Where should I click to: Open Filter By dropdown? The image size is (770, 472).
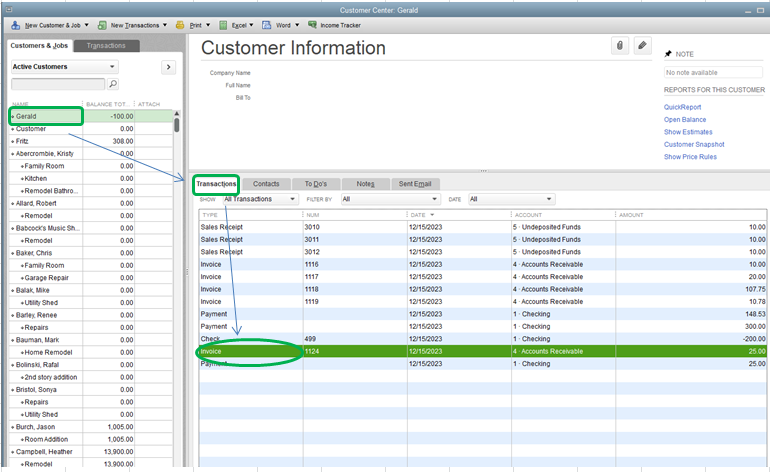(x=389, y=199)
